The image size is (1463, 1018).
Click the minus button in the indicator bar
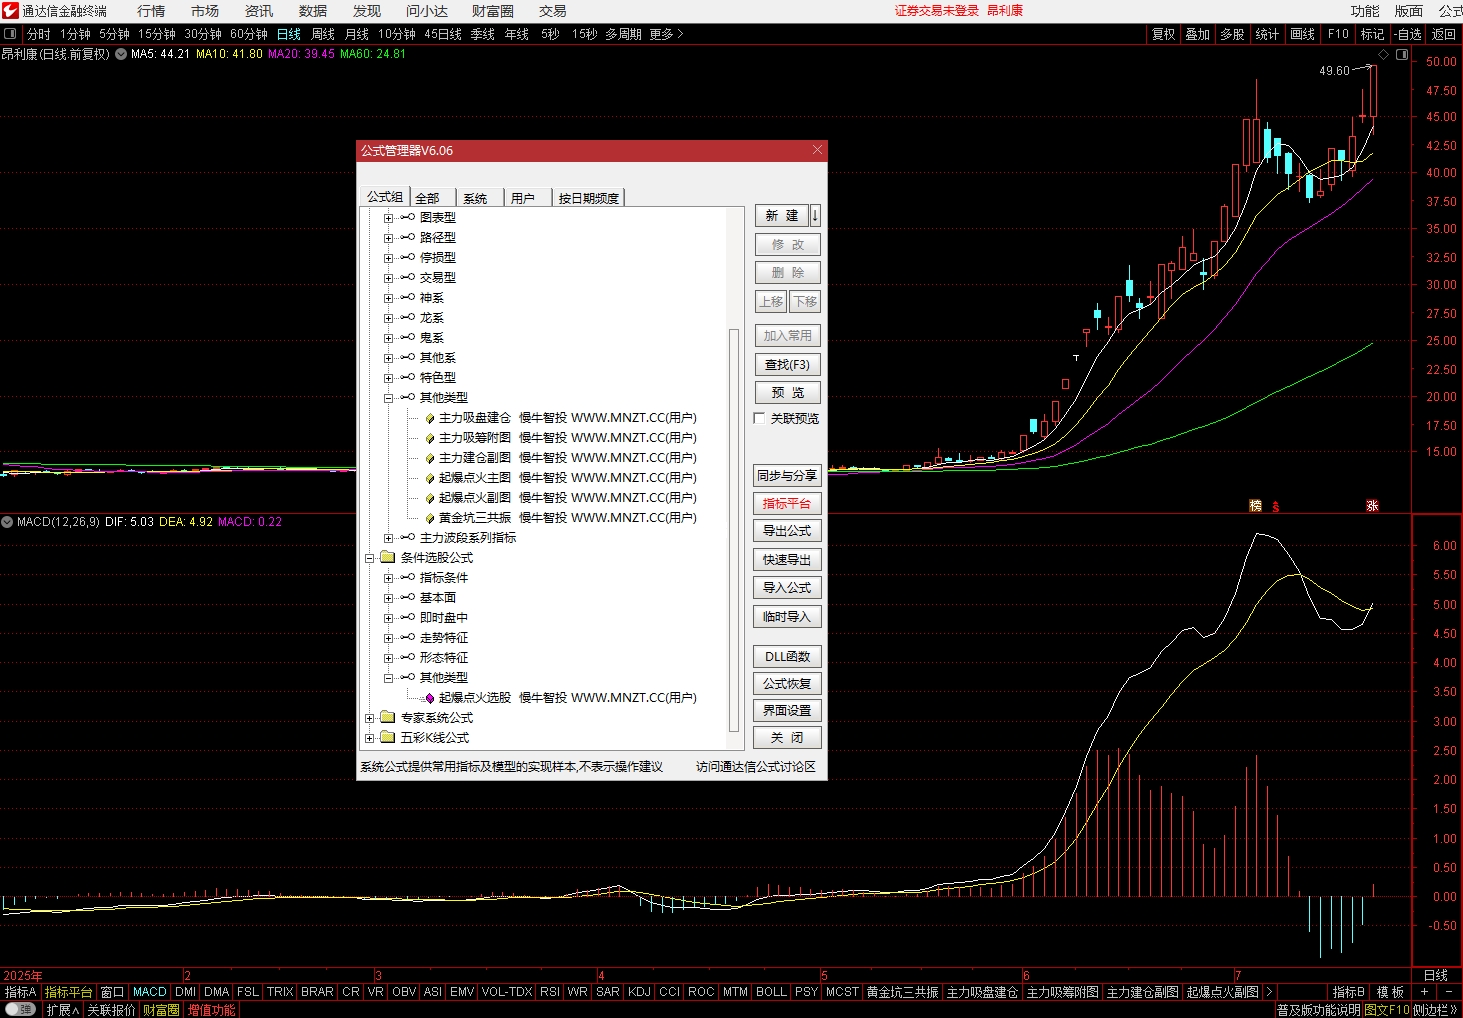pyautogui.click(x=1449, y=992)
